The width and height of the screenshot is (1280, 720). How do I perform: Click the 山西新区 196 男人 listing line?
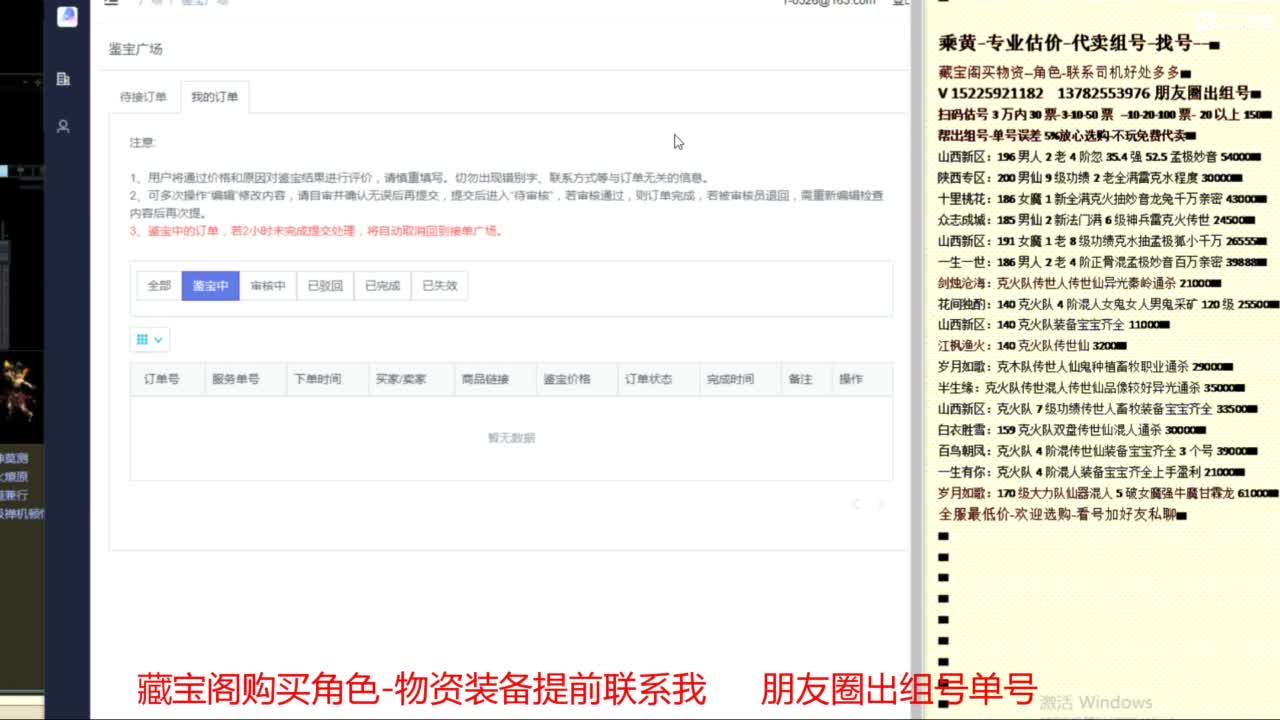1098,157
